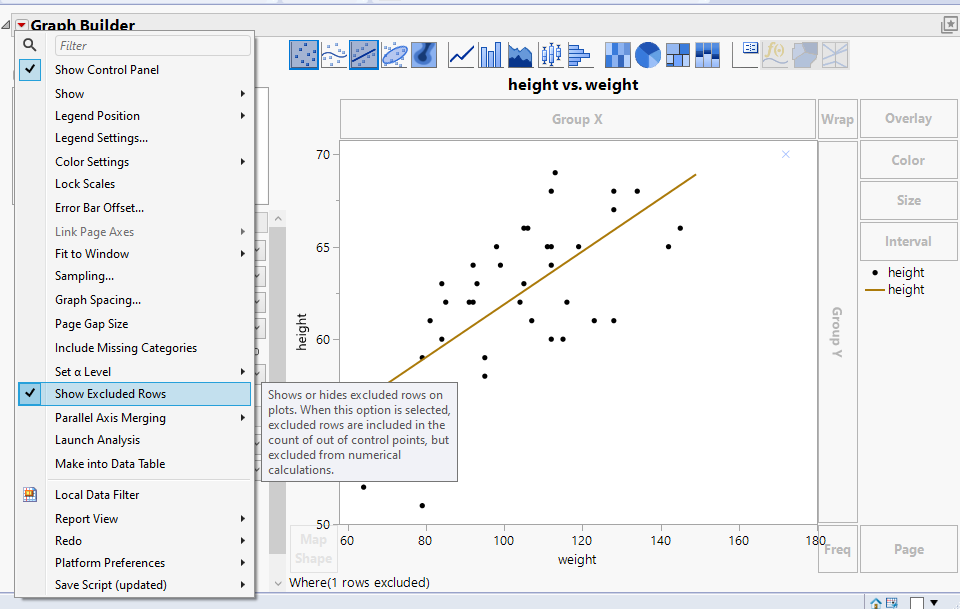Select the Points element icon
960x609 pixels.
(305, 55)
